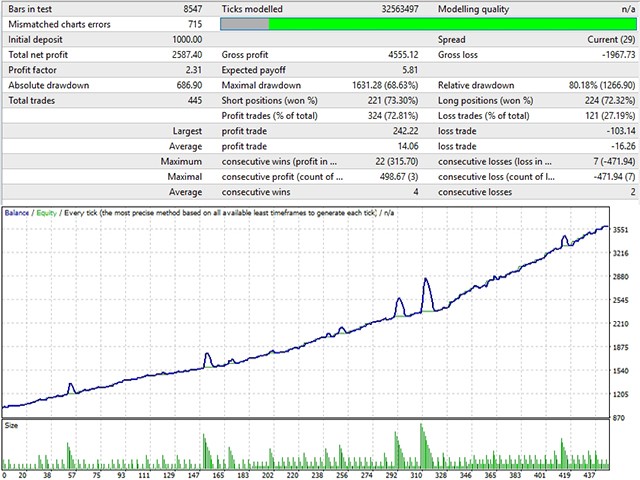The height and width of the screenshot is (480, 640).
Task: Click the Loss trades value 121 (27.19%)
Action: pos(610,116)
